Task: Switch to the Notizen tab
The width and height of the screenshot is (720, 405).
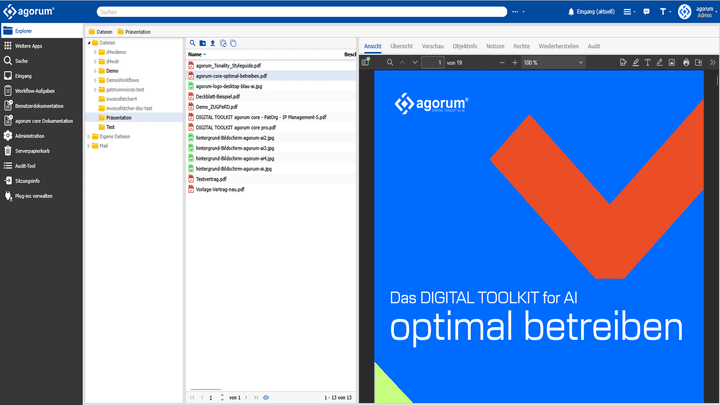Action: [x=495, y=46]
